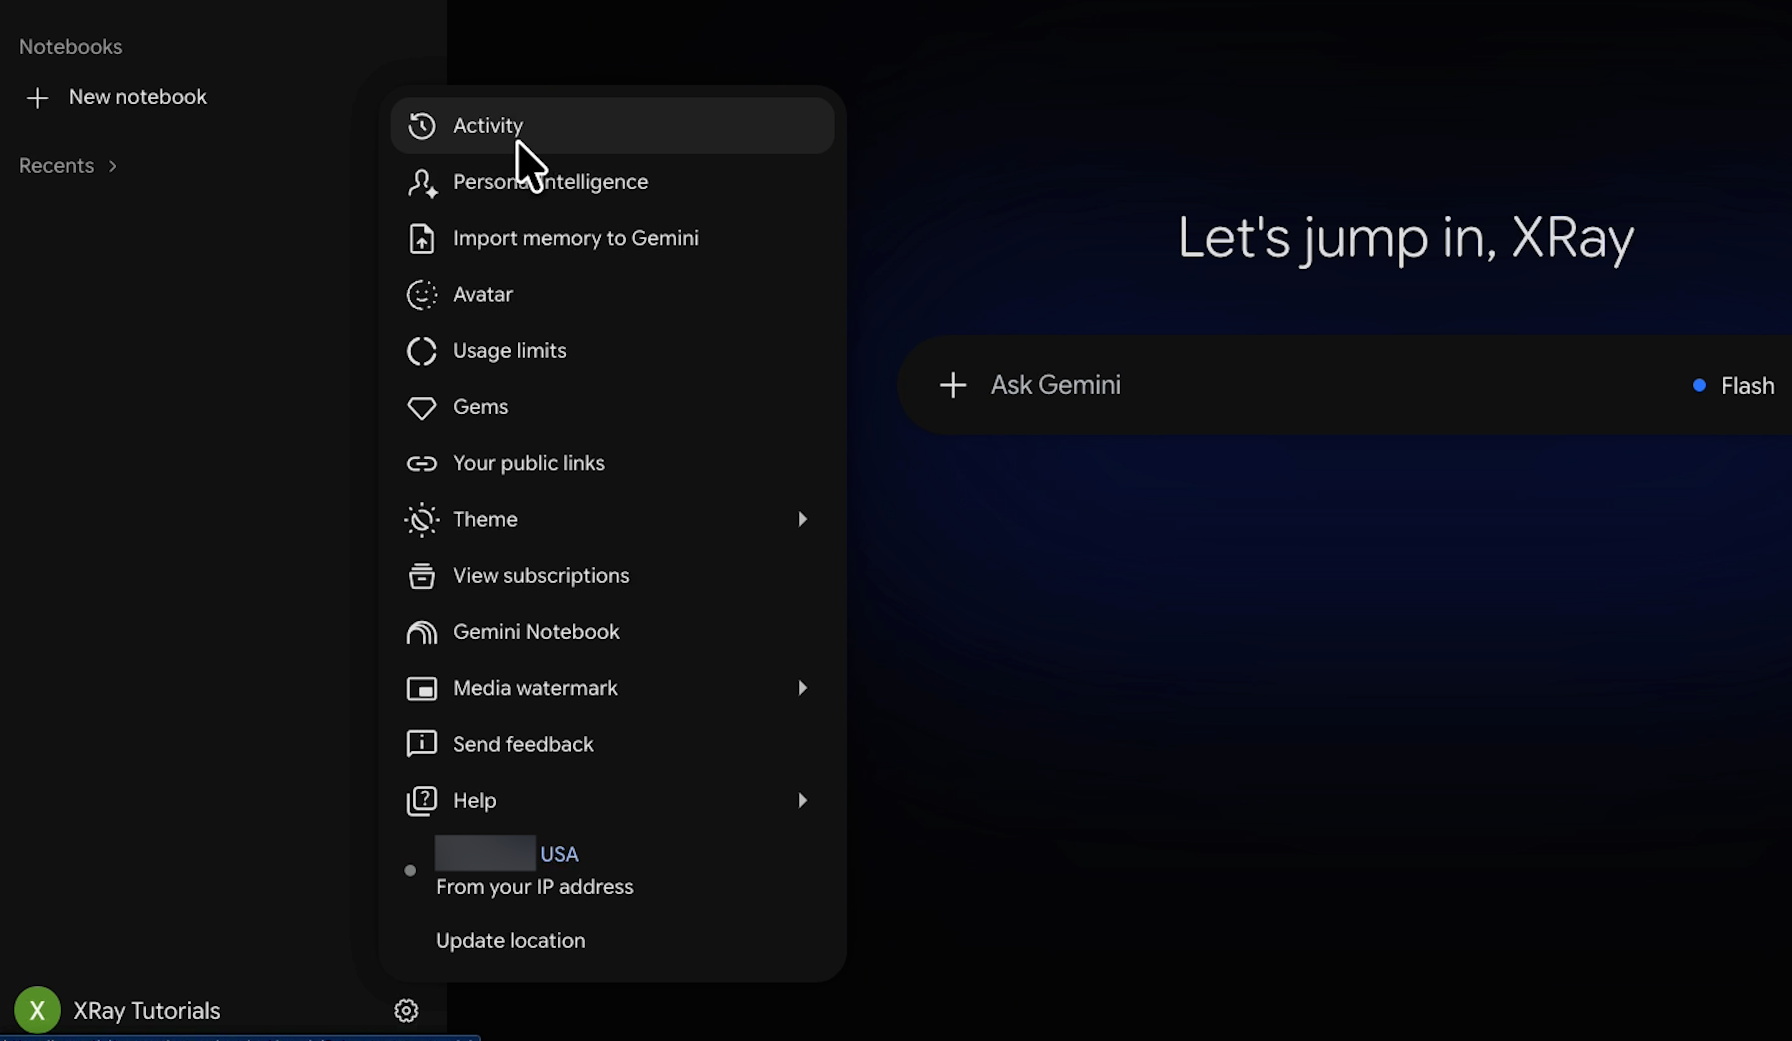Viewport: 1792px width, 1041px height.
Task: Click the Notebooks section heading
Action: pyautogui.click(x=70, y=47)
